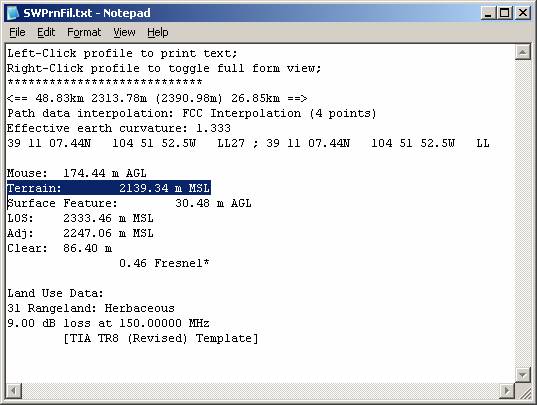Viewport: 537px width, 405px height.
Task: Click the horizontal scrollbar left arrow
Action: [x=14, y=391]
